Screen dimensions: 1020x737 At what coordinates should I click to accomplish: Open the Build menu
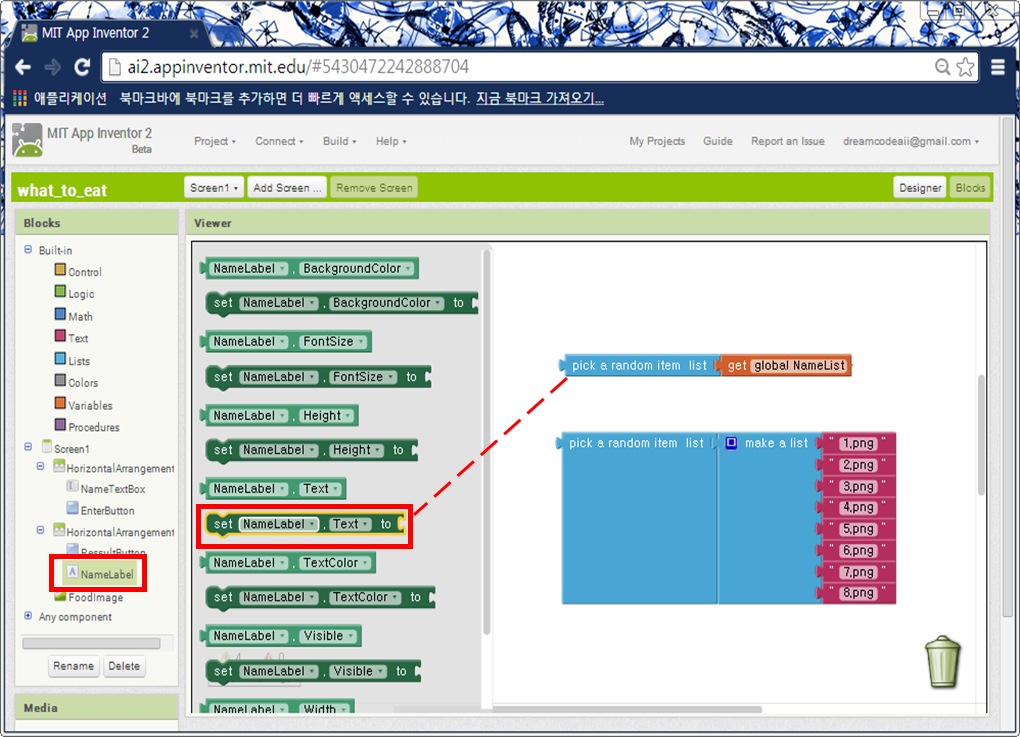340,141
